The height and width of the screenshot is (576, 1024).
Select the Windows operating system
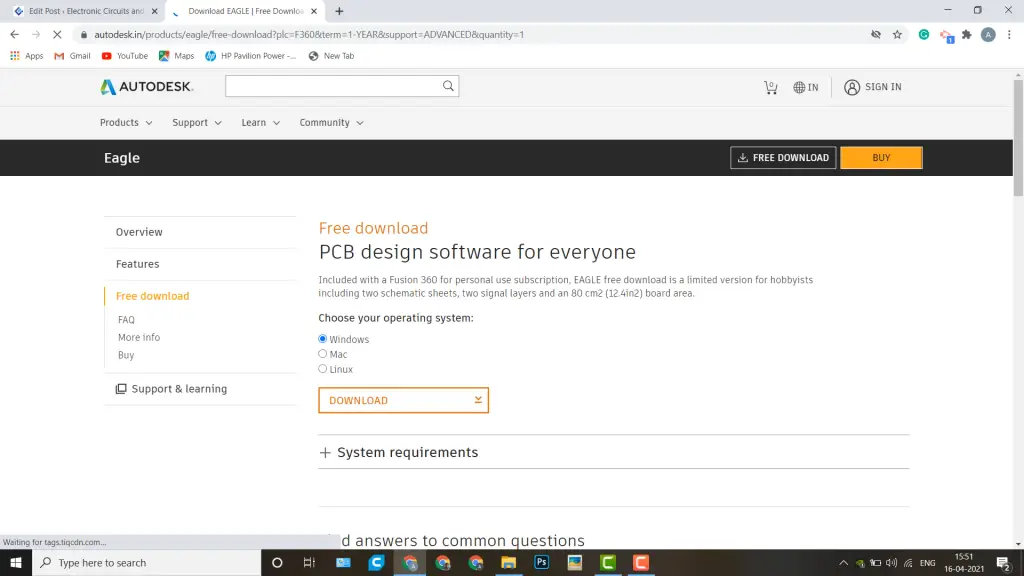tap(323, 339)
